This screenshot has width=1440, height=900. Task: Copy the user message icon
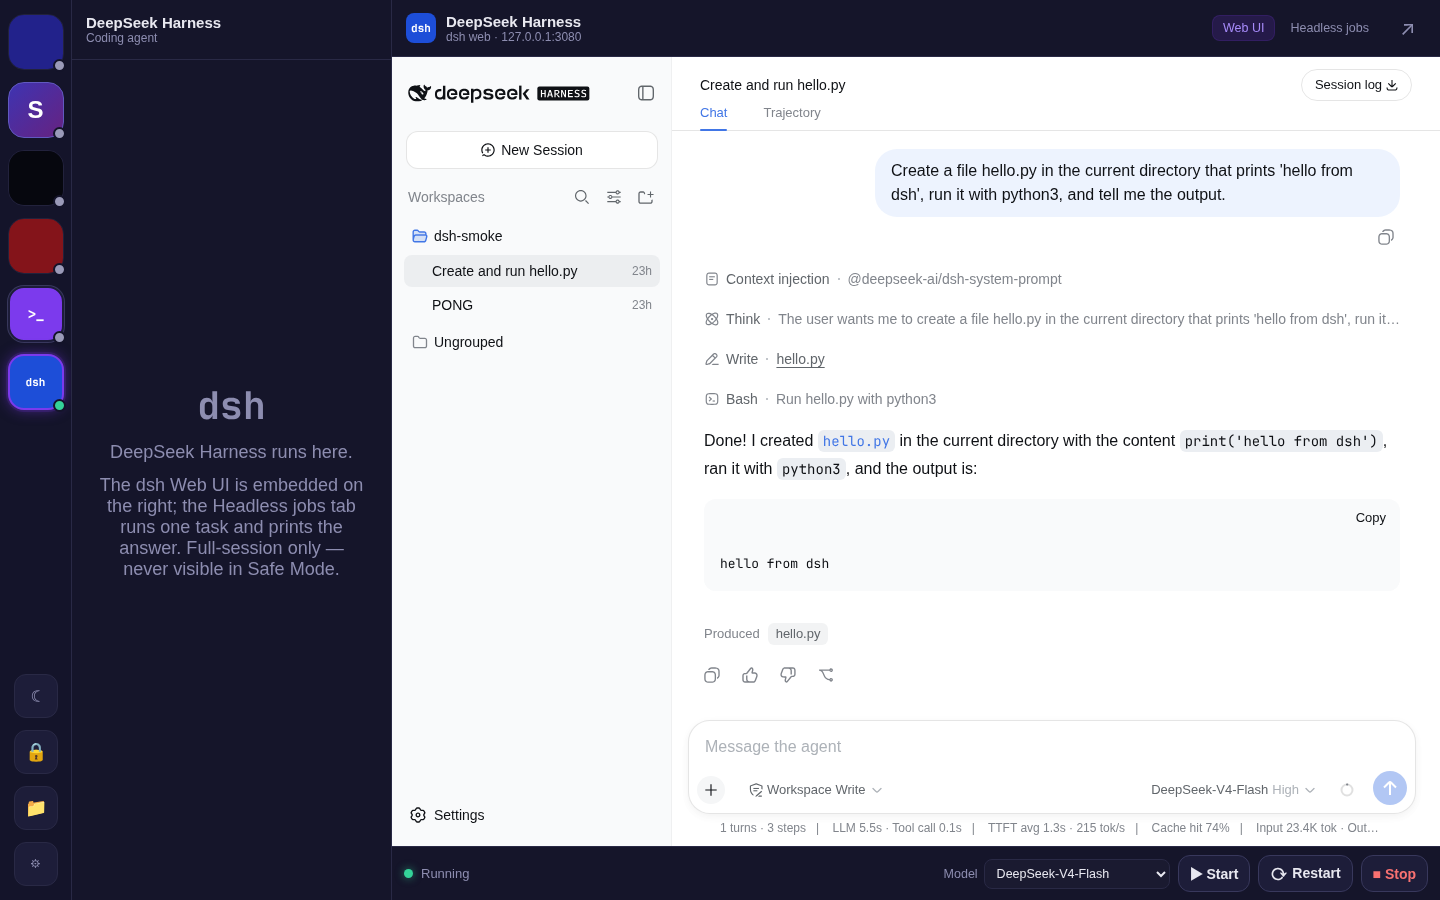pos(1386,237)
